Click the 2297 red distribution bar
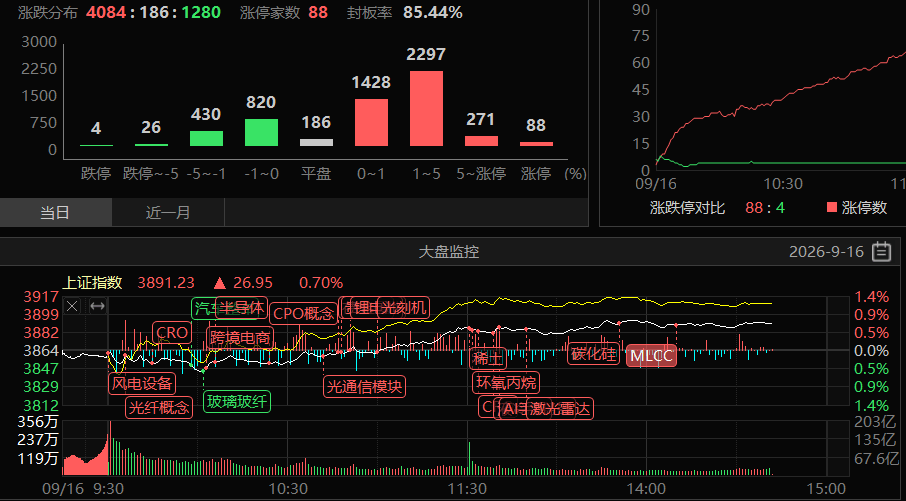The width and height of the screenshot is (906, 501). pyautogui.click(x=426, y=109)
